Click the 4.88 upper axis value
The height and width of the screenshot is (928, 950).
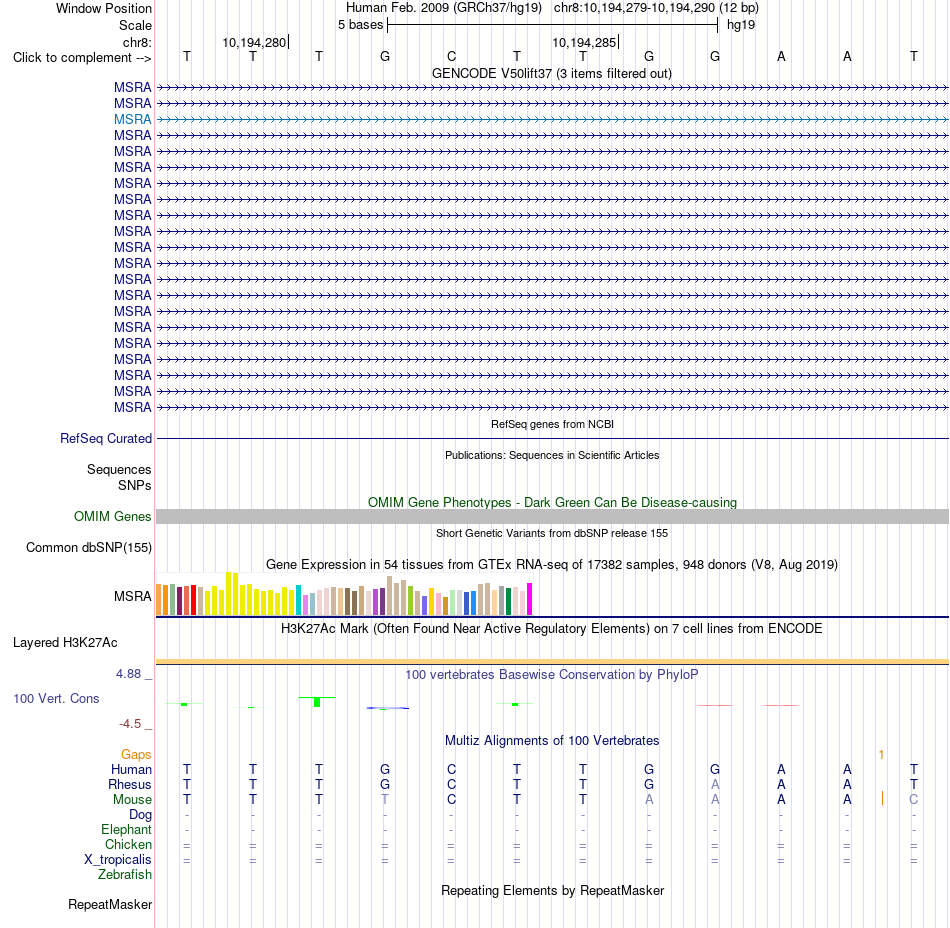pyautogui.click(x=128, y=674)
